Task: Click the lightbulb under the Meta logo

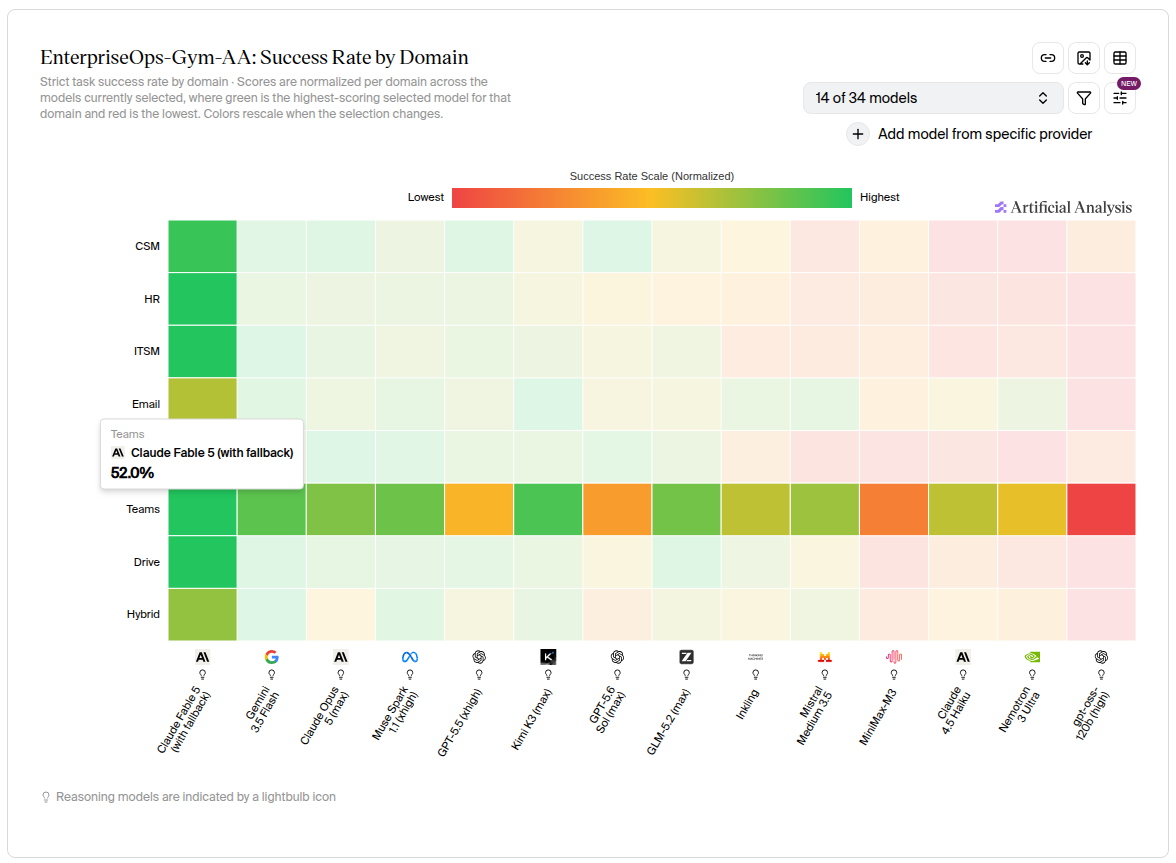Action: click(410, 675)
